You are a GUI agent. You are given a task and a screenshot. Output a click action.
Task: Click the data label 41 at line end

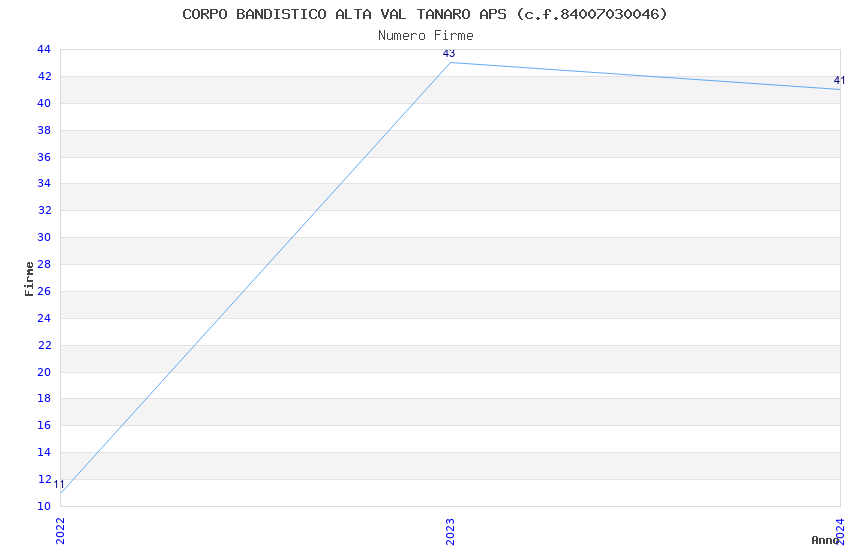(x=839, y=81)
